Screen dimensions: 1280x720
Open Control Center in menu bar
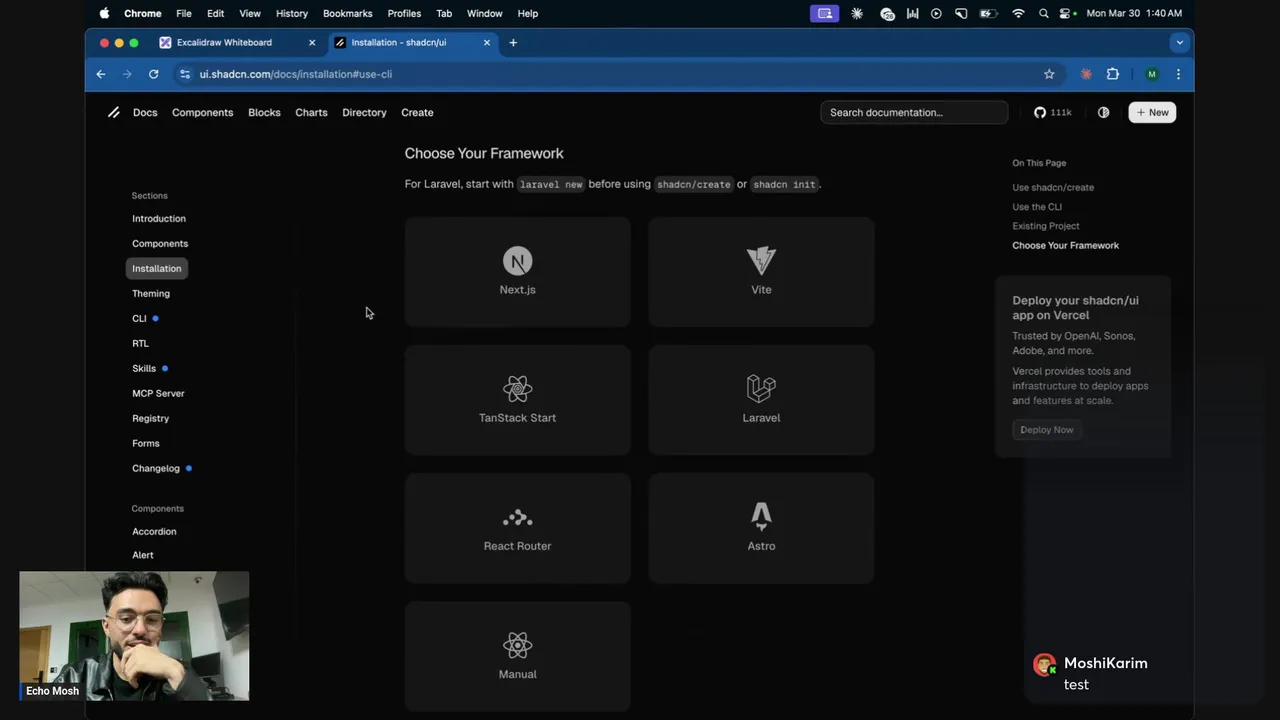click(x=1067, y=13)
